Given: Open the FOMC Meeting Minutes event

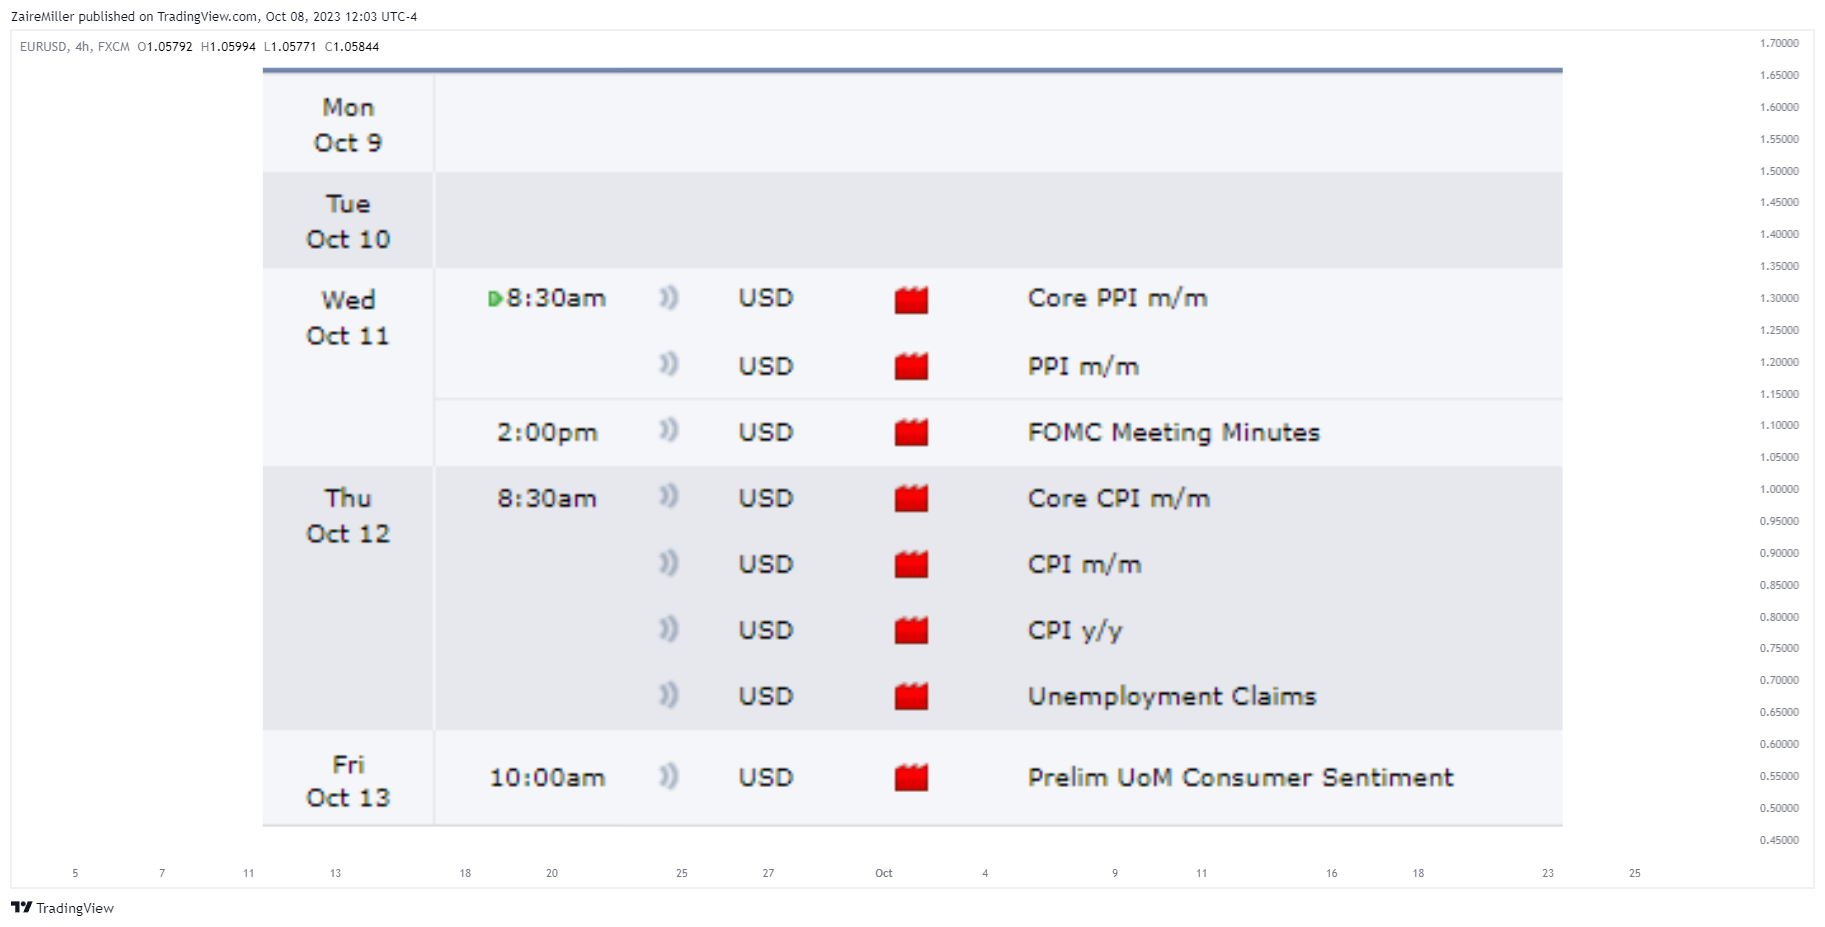Looking at the screenshot, I should point(1174,432).
